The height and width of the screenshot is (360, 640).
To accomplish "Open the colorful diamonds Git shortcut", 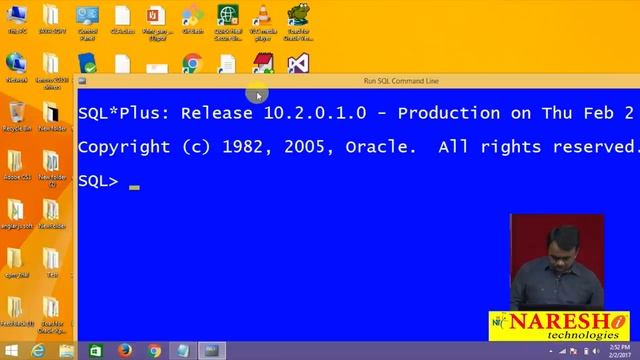I will (193, 19).
